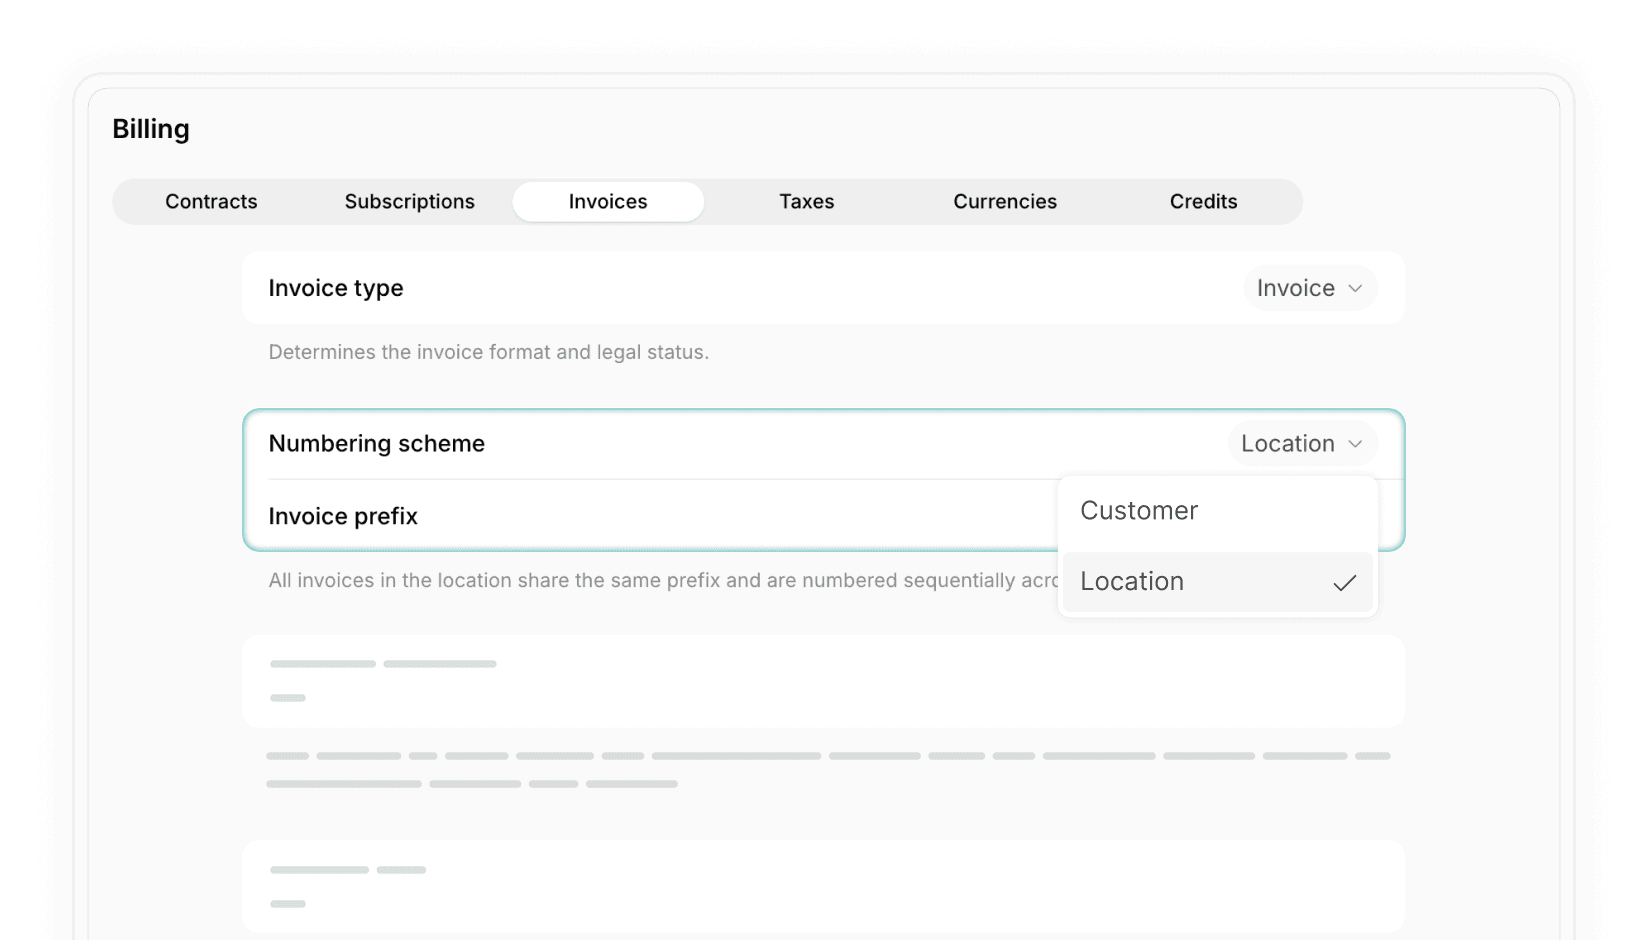Click the invoice format description text
Screen dimensions: 1648x940
pos(488,352)
